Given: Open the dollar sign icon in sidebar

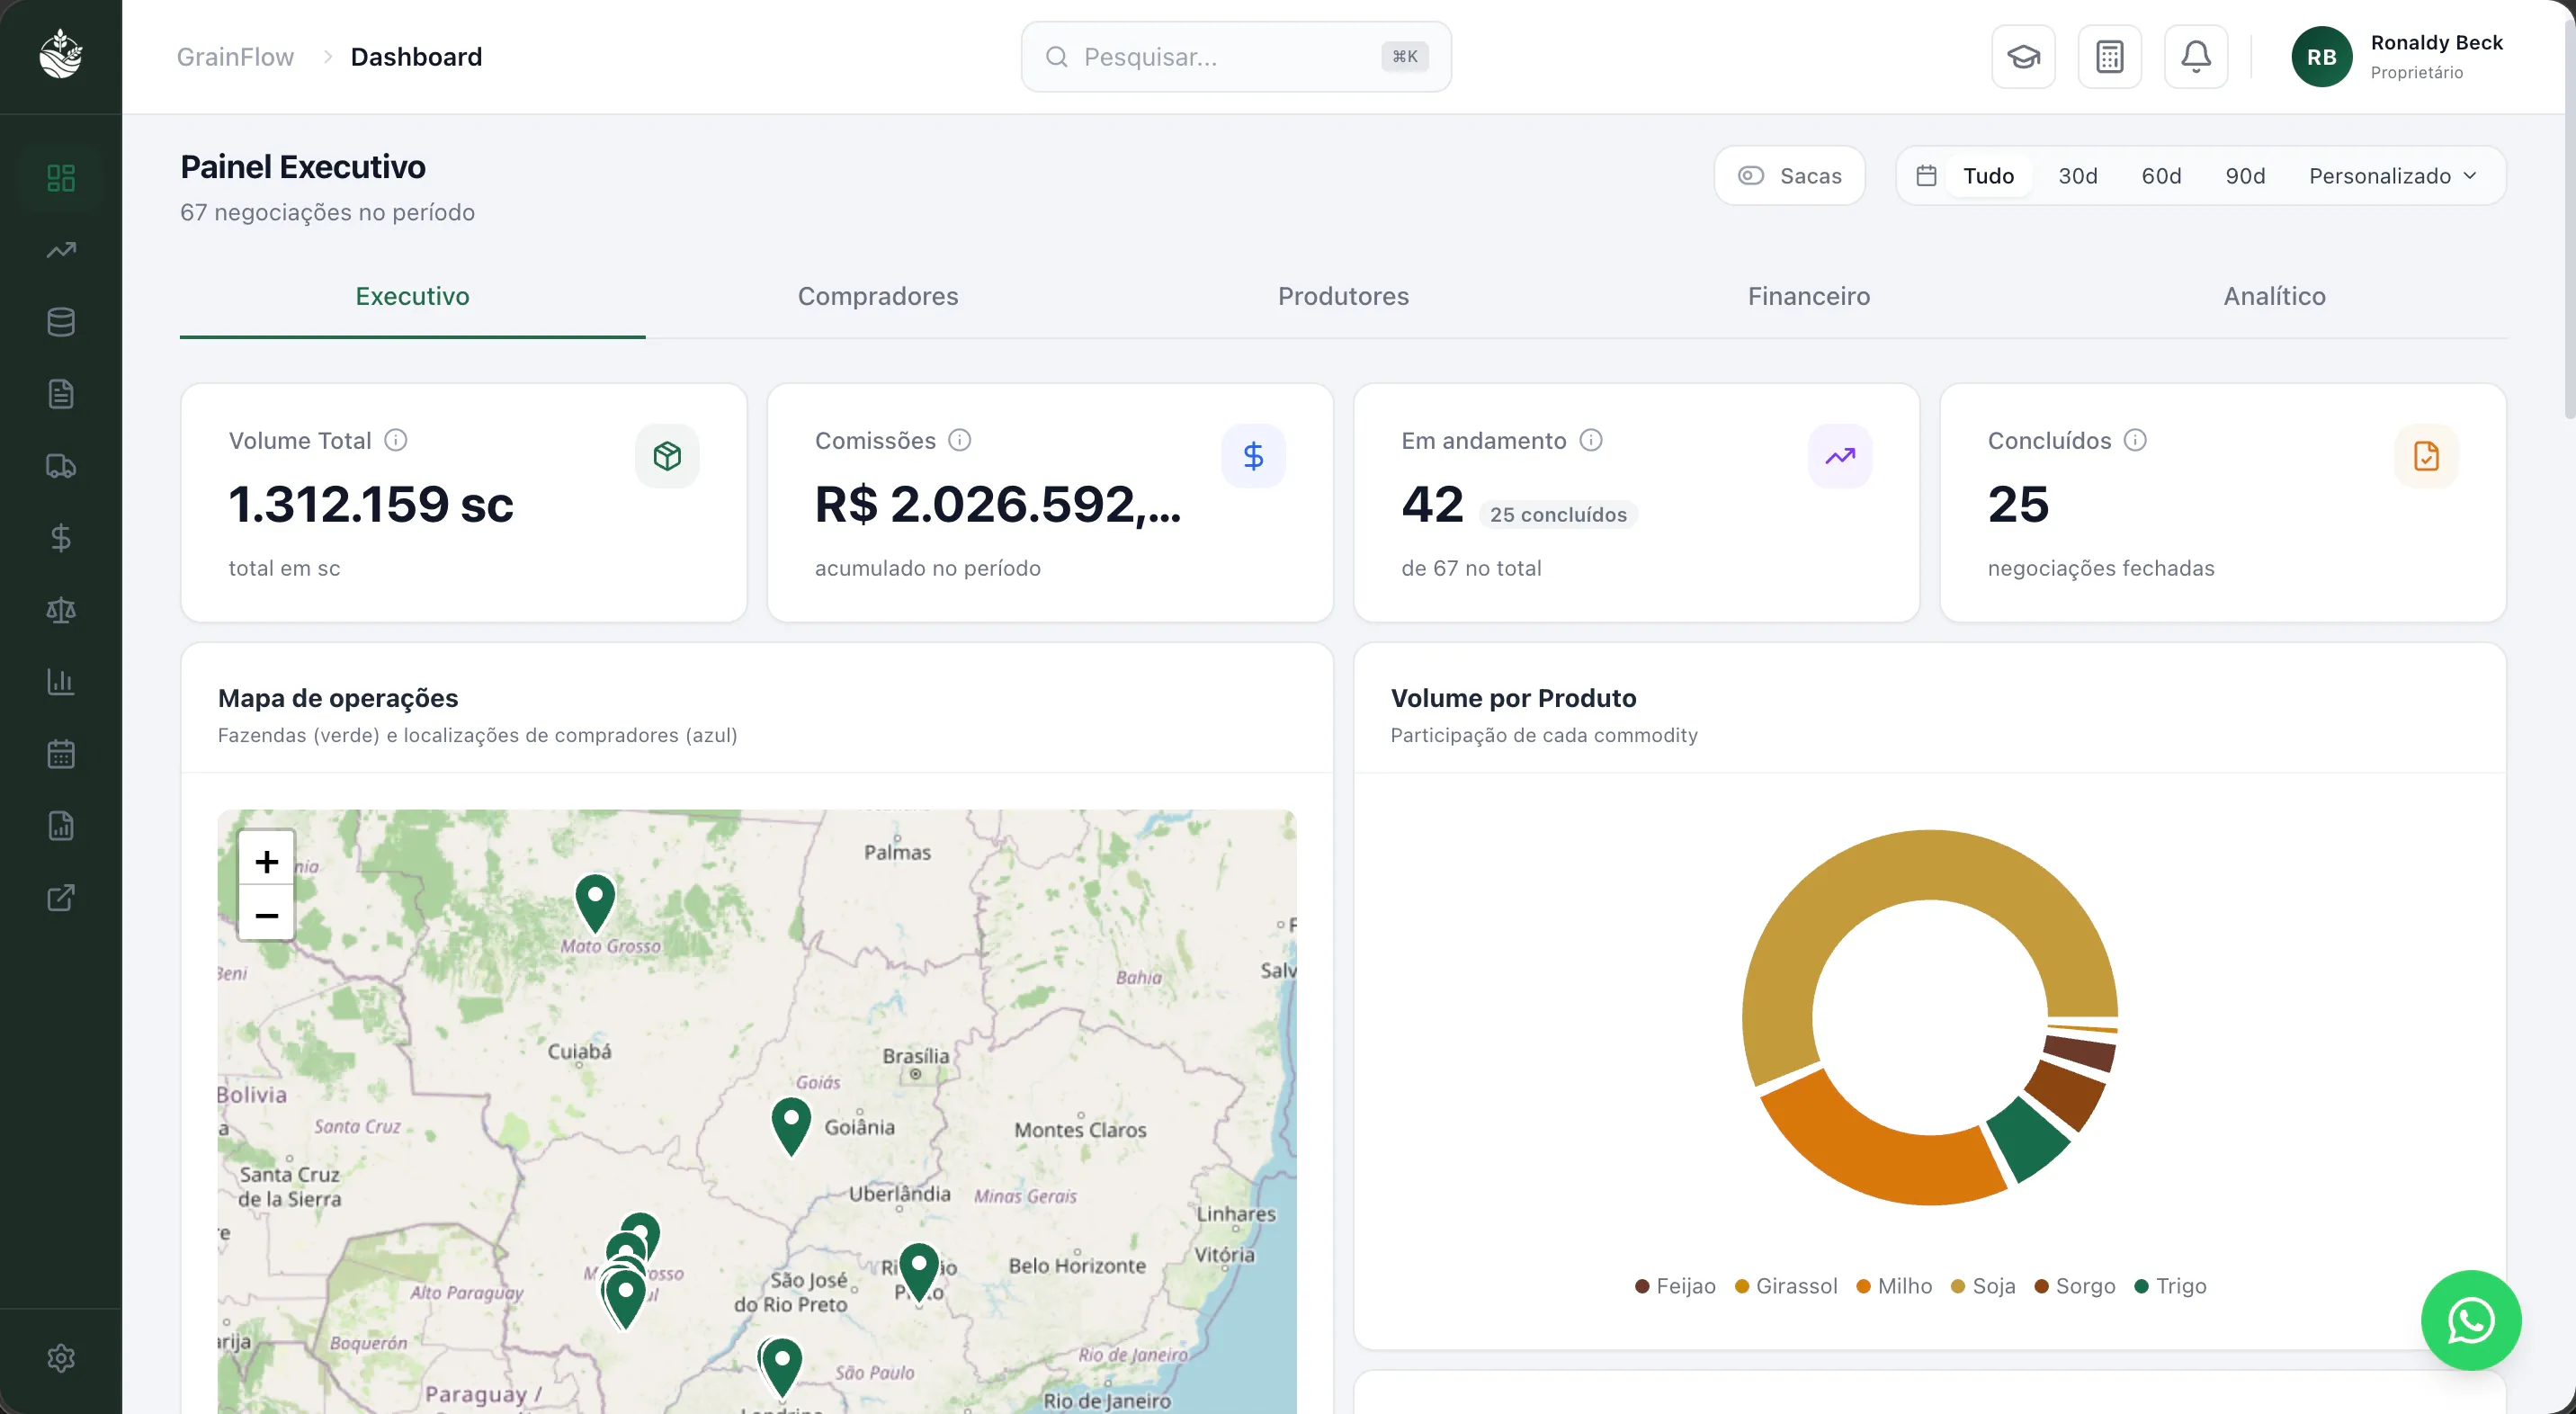Looking at the screenshot, I should point(61,538).
